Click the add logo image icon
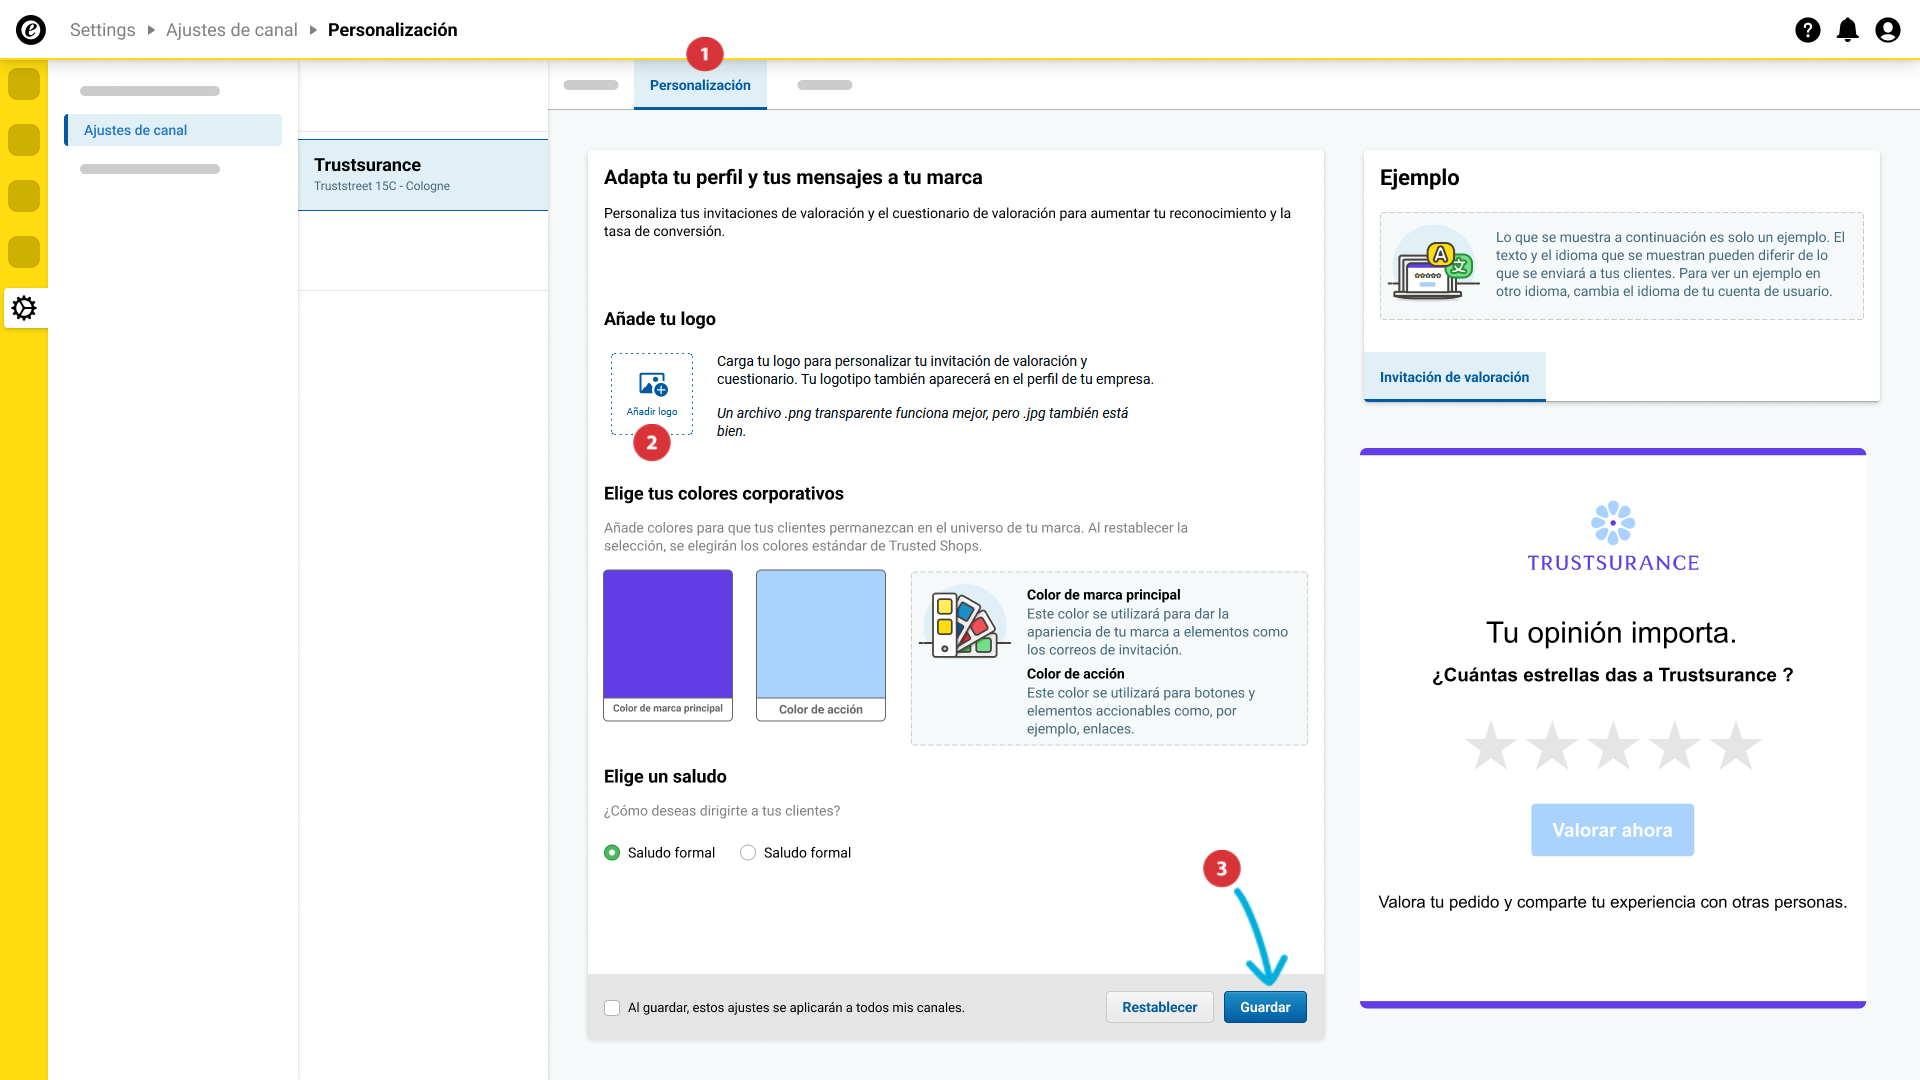The image size is (1920, 1080). pos(653,384)
